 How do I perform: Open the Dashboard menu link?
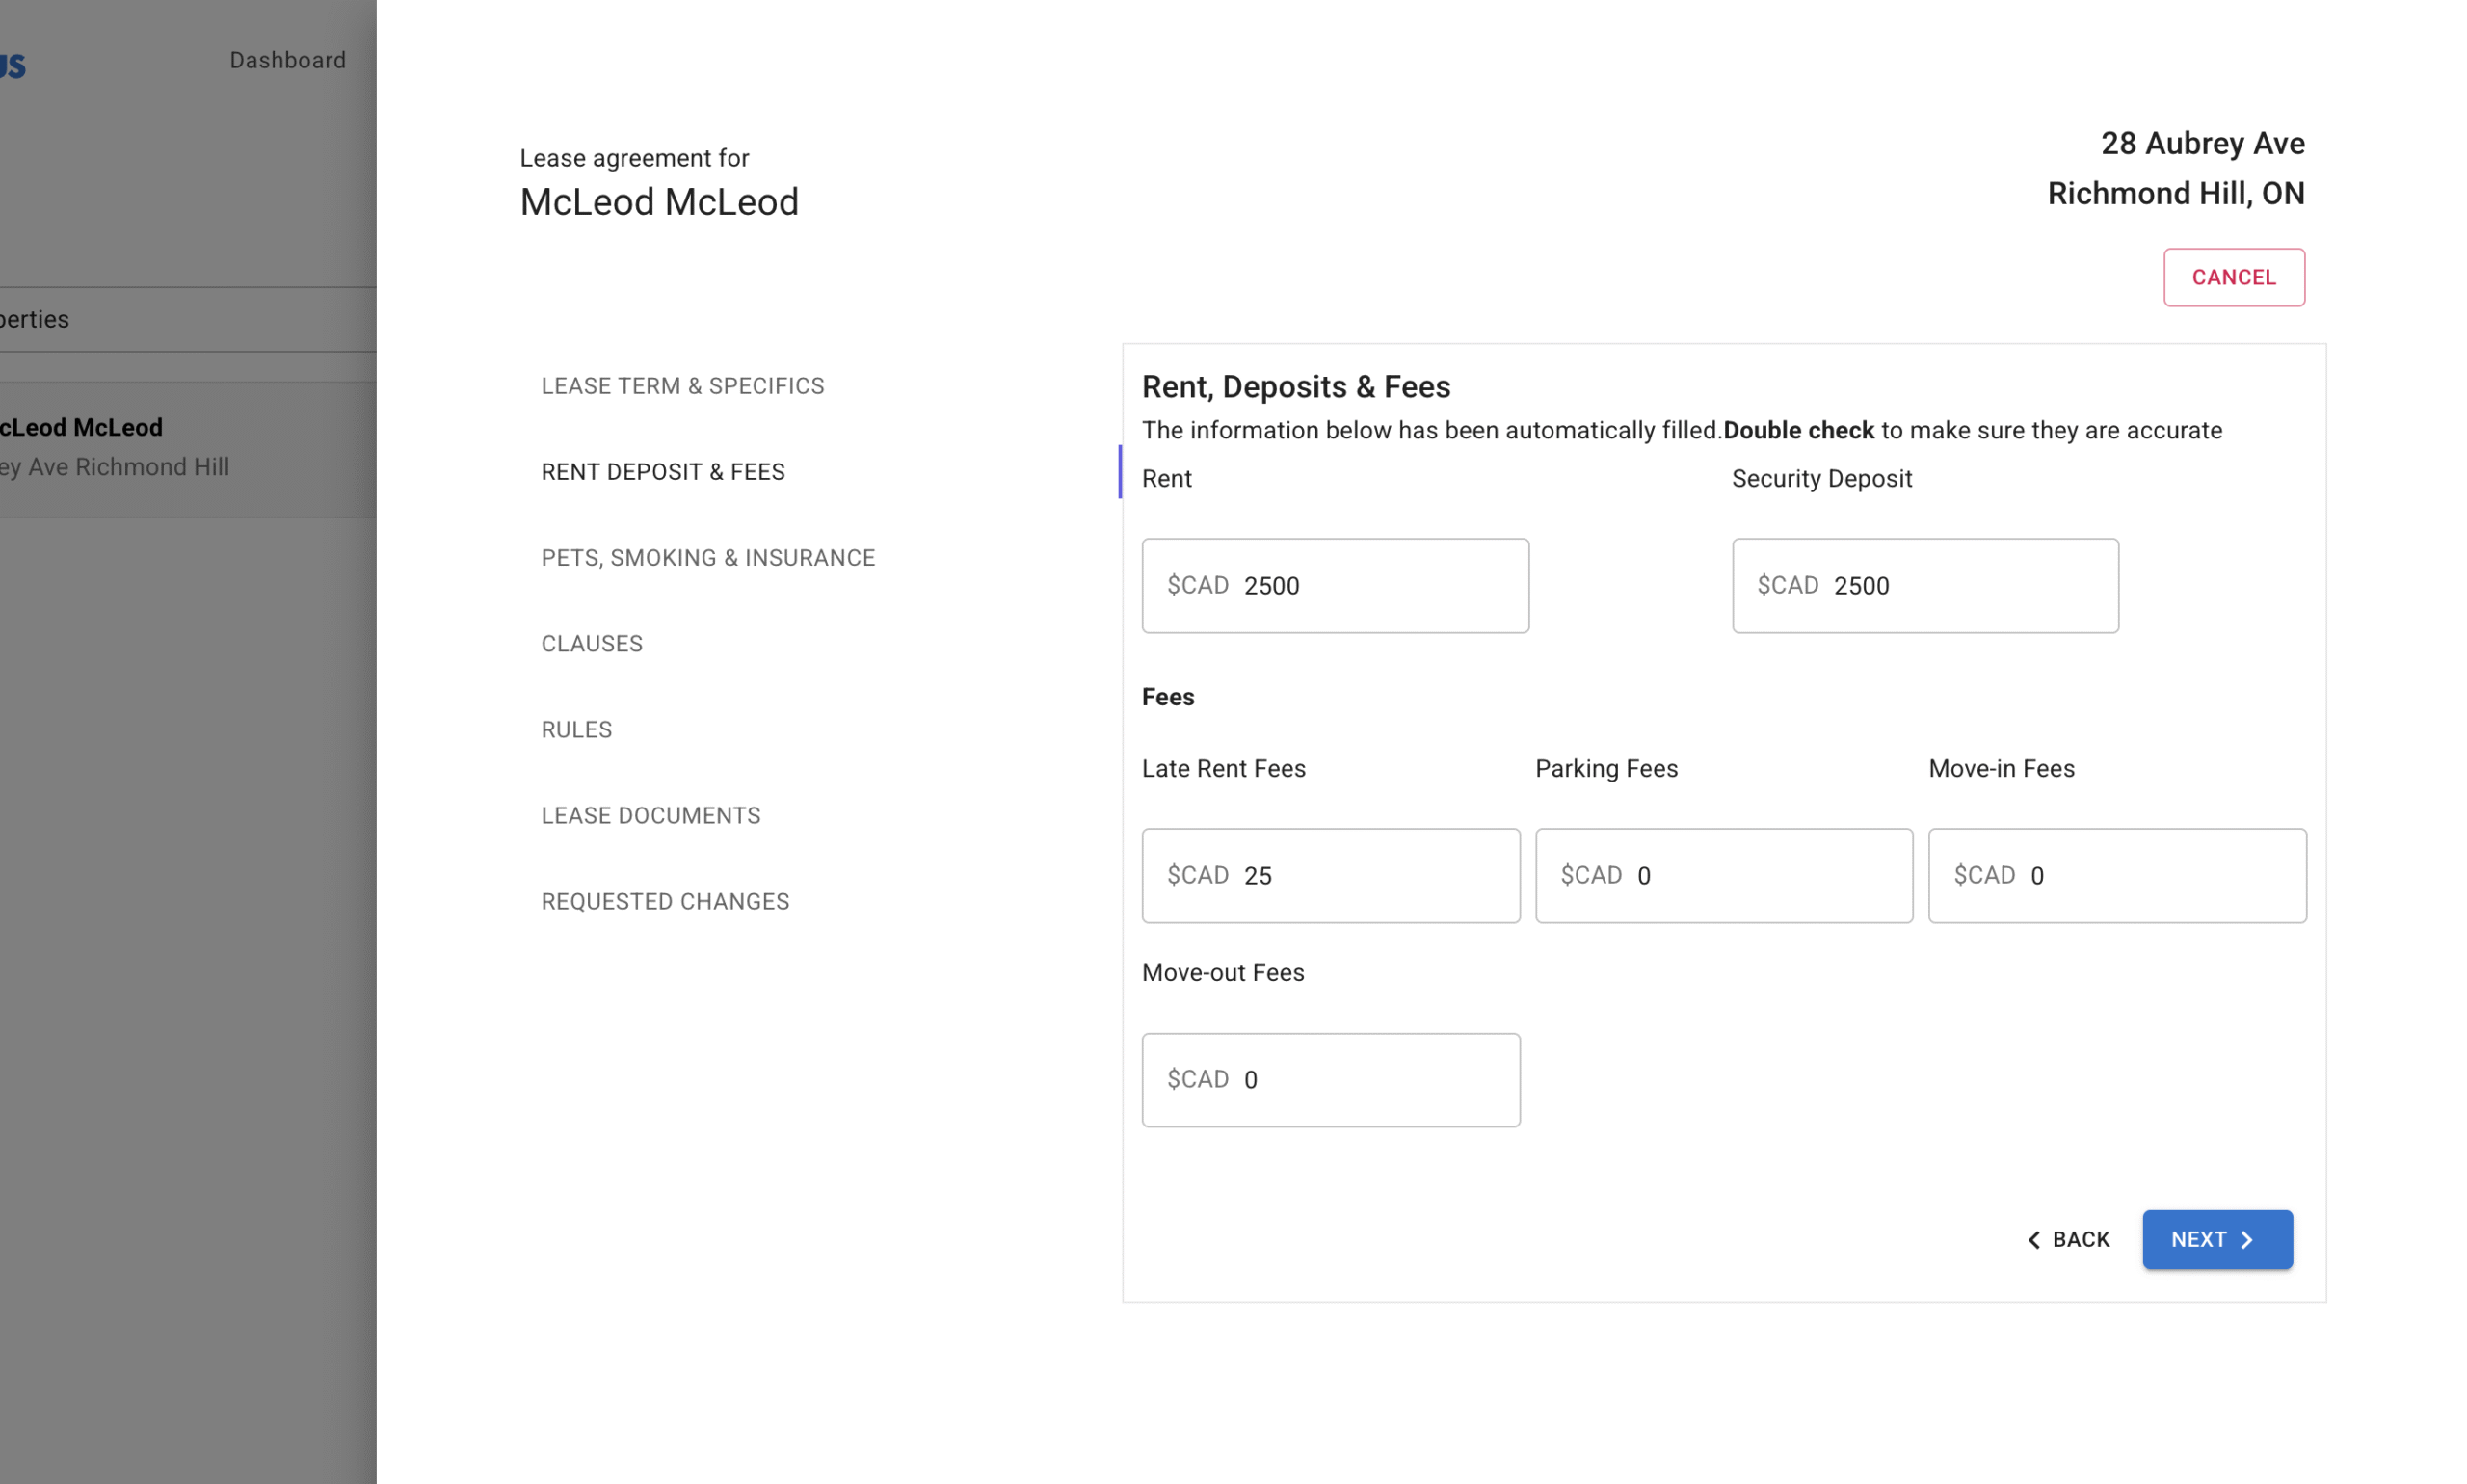coord(287,60)
